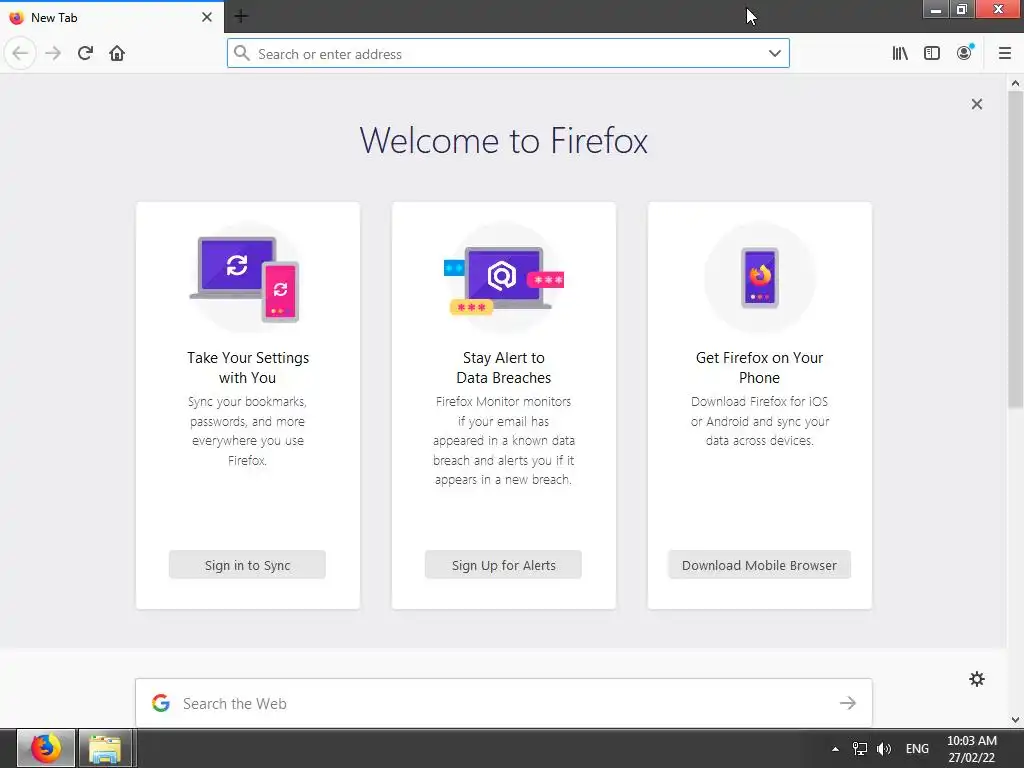Click the Google logo in search box
Image resolution: width=1024 pixels, height=768 pixels.
click(161, 703)
